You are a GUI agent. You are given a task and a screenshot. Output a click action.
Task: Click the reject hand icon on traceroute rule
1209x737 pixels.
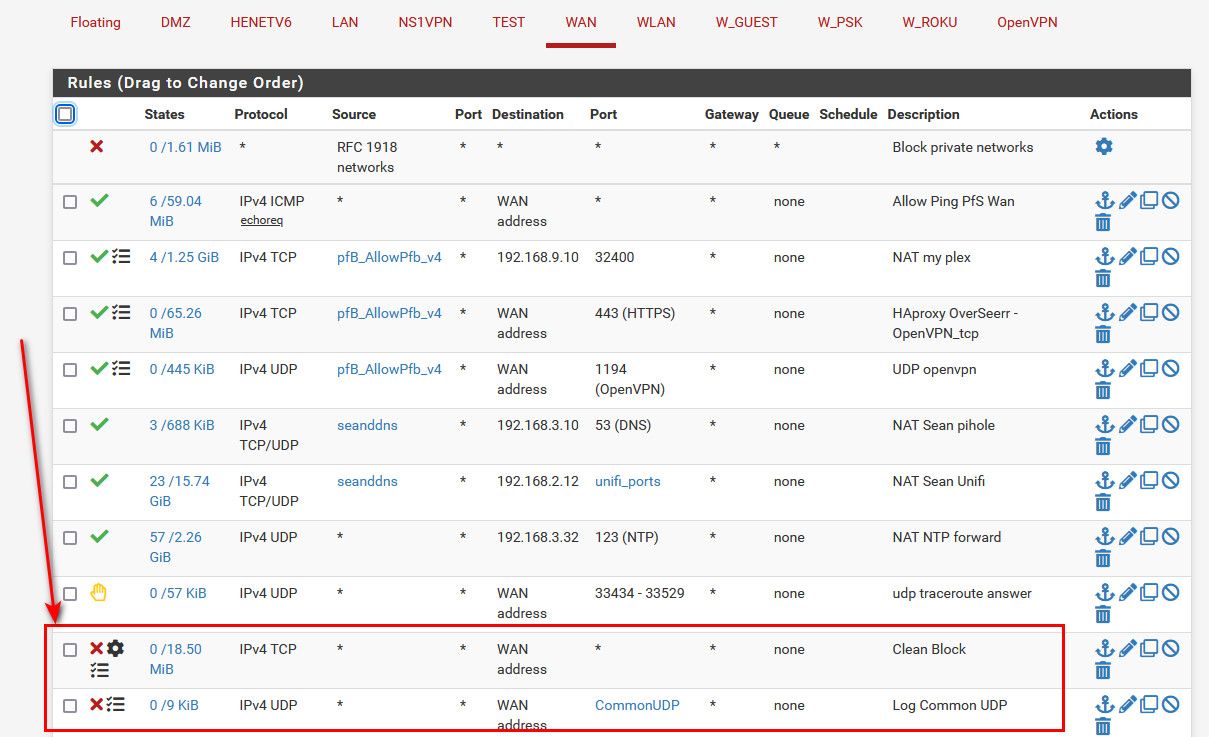pyautogui.click(x=98, y=592)
